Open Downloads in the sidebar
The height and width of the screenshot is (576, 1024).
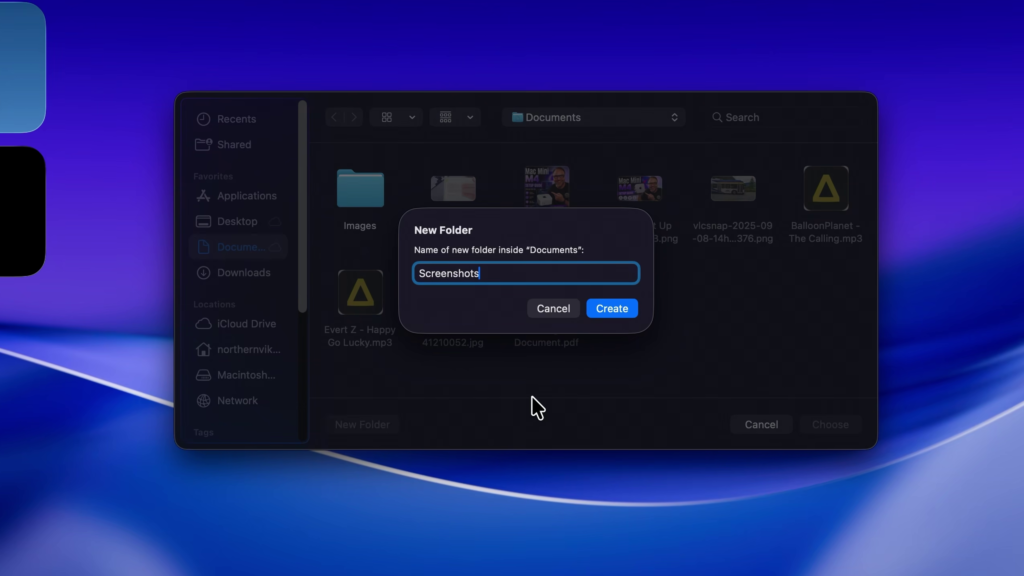(x=244, y=272)
